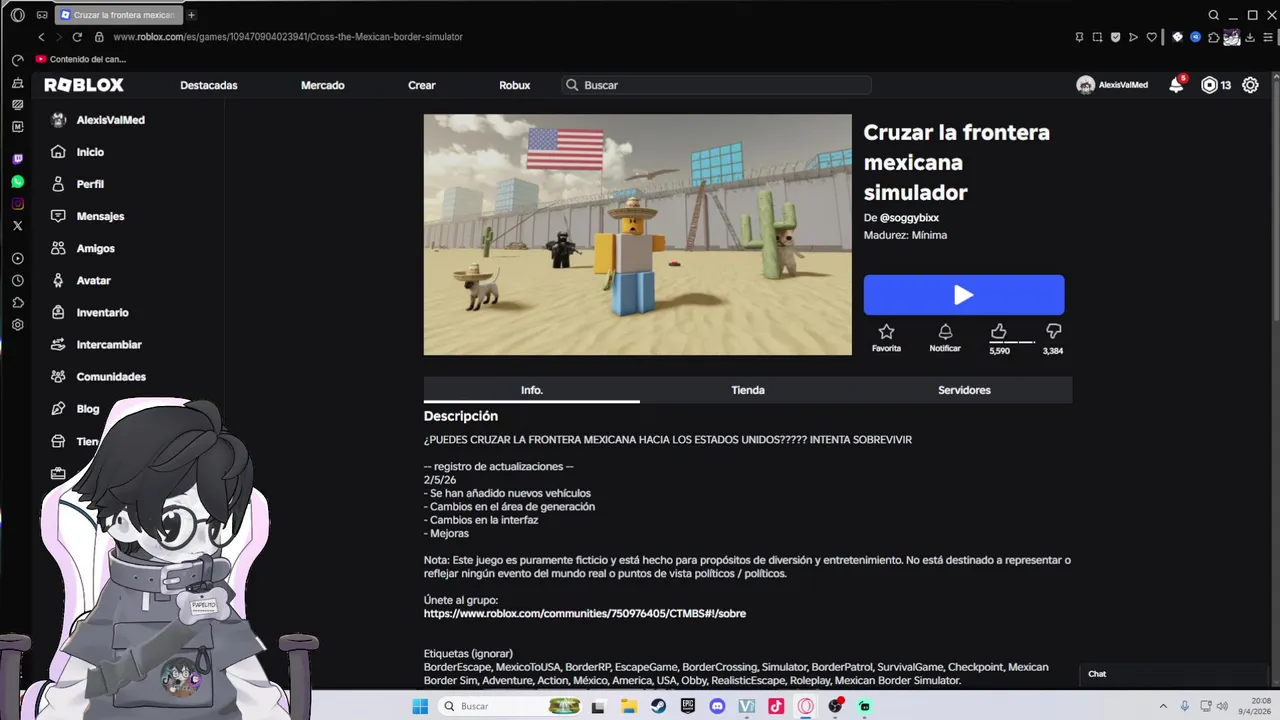Click the Roblox Buscar search field
The image size is (1280, 720).
coord(716,85)
